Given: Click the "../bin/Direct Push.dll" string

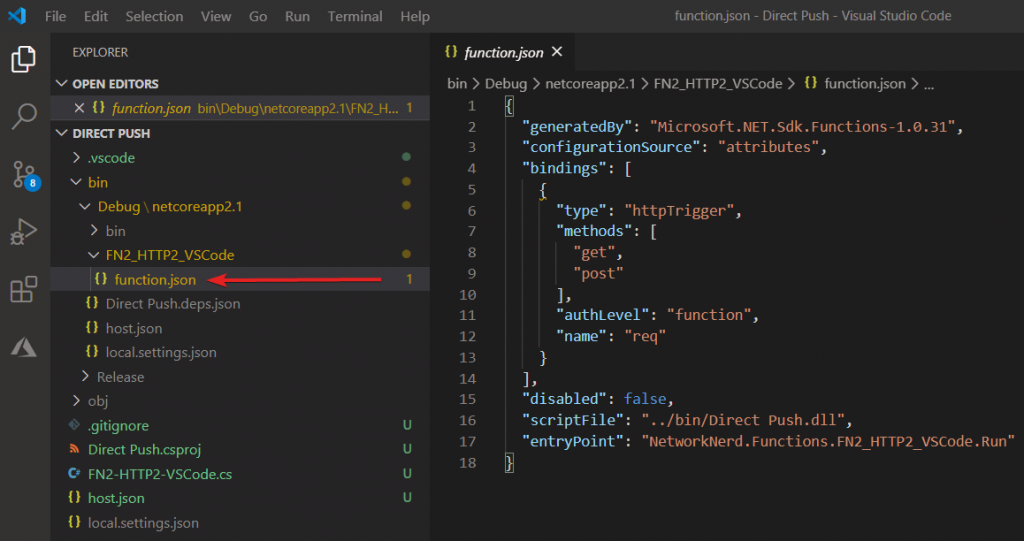Looking at the screenshot, I should pyautogui.click(x=743, y=419).
